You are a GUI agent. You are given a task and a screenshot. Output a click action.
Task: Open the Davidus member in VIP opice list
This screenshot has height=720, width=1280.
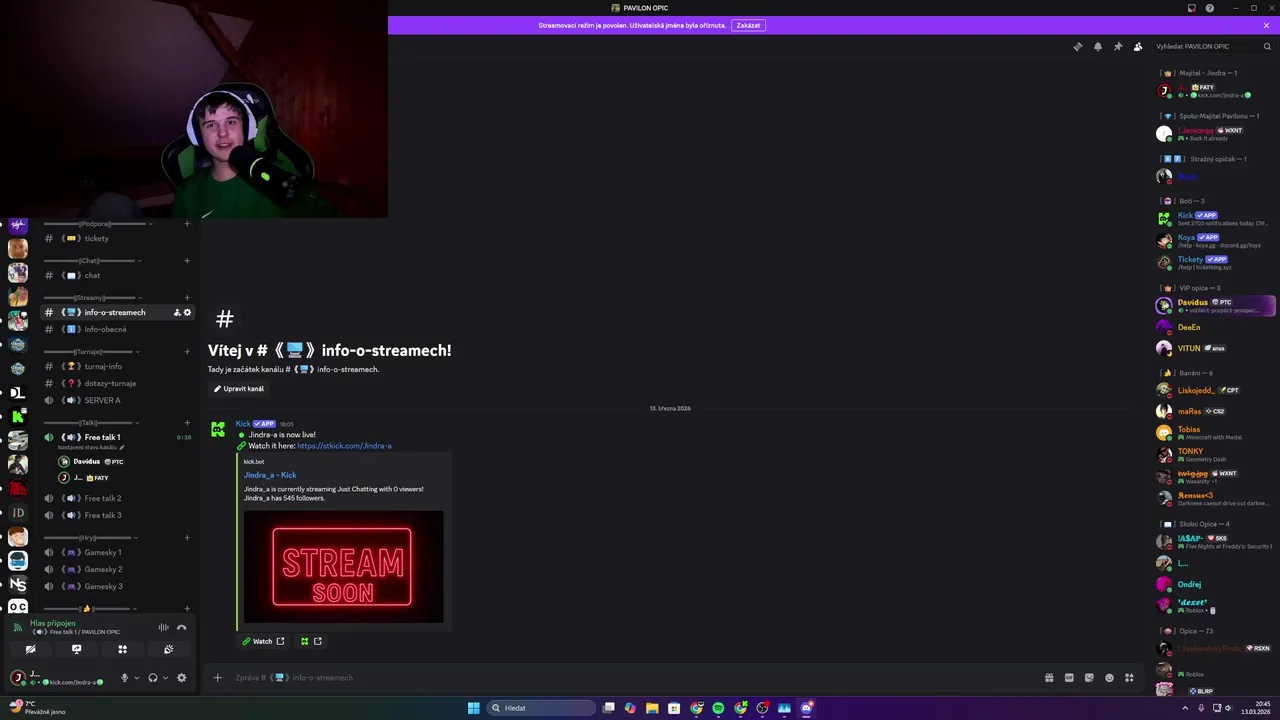1216,306
